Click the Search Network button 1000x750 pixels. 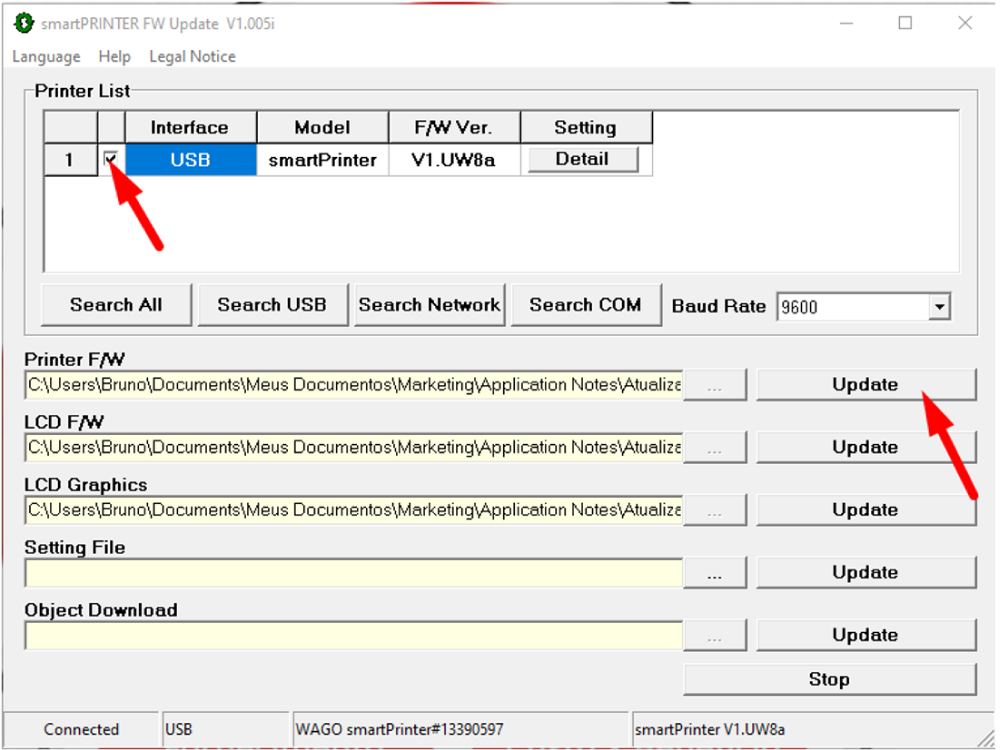[x=429, y=305]
